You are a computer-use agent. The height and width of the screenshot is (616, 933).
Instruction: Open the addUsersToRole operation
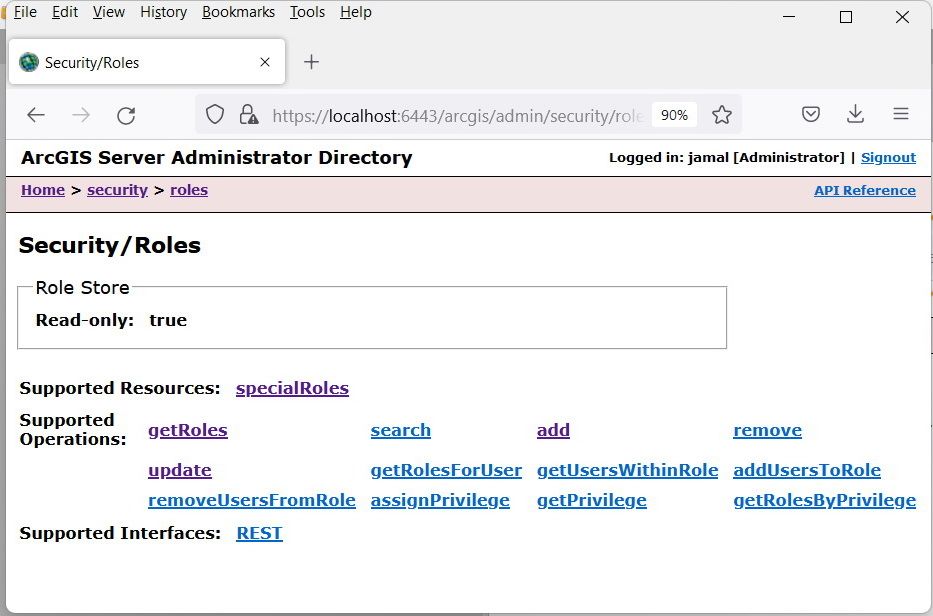point(806,470)
